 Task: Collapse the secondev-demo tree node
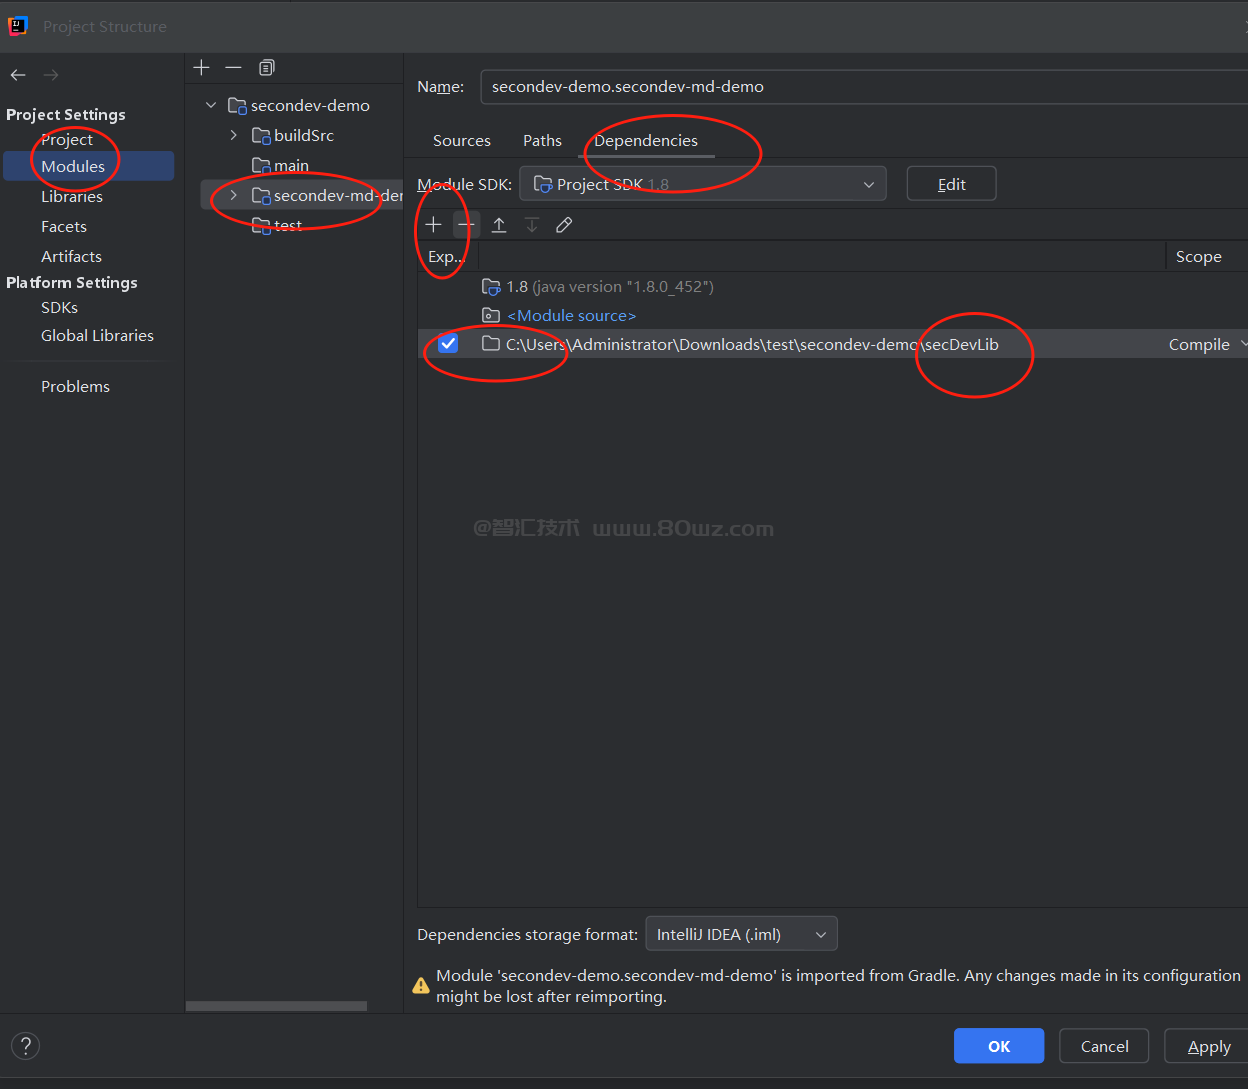[211, 105]
